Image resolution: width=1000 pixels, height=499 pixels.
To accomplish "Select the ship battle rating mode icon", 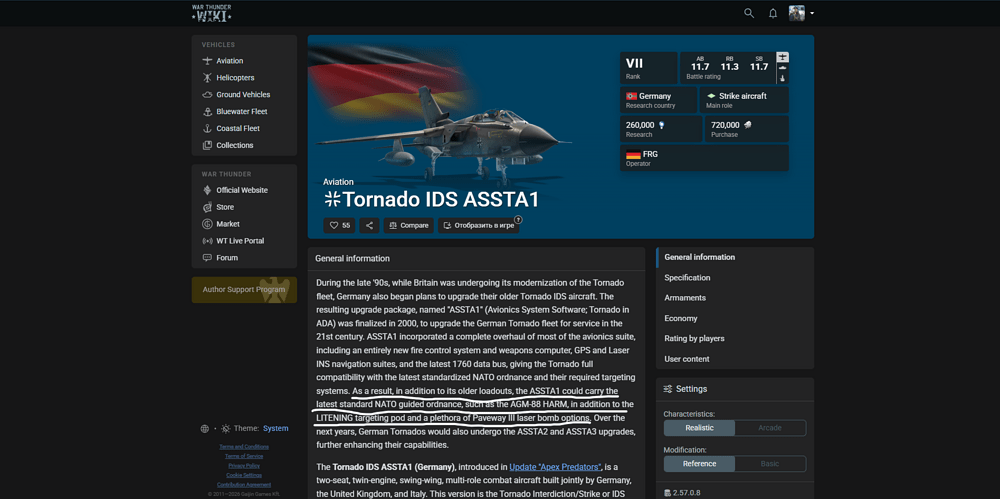I will (x=783, y=78).
